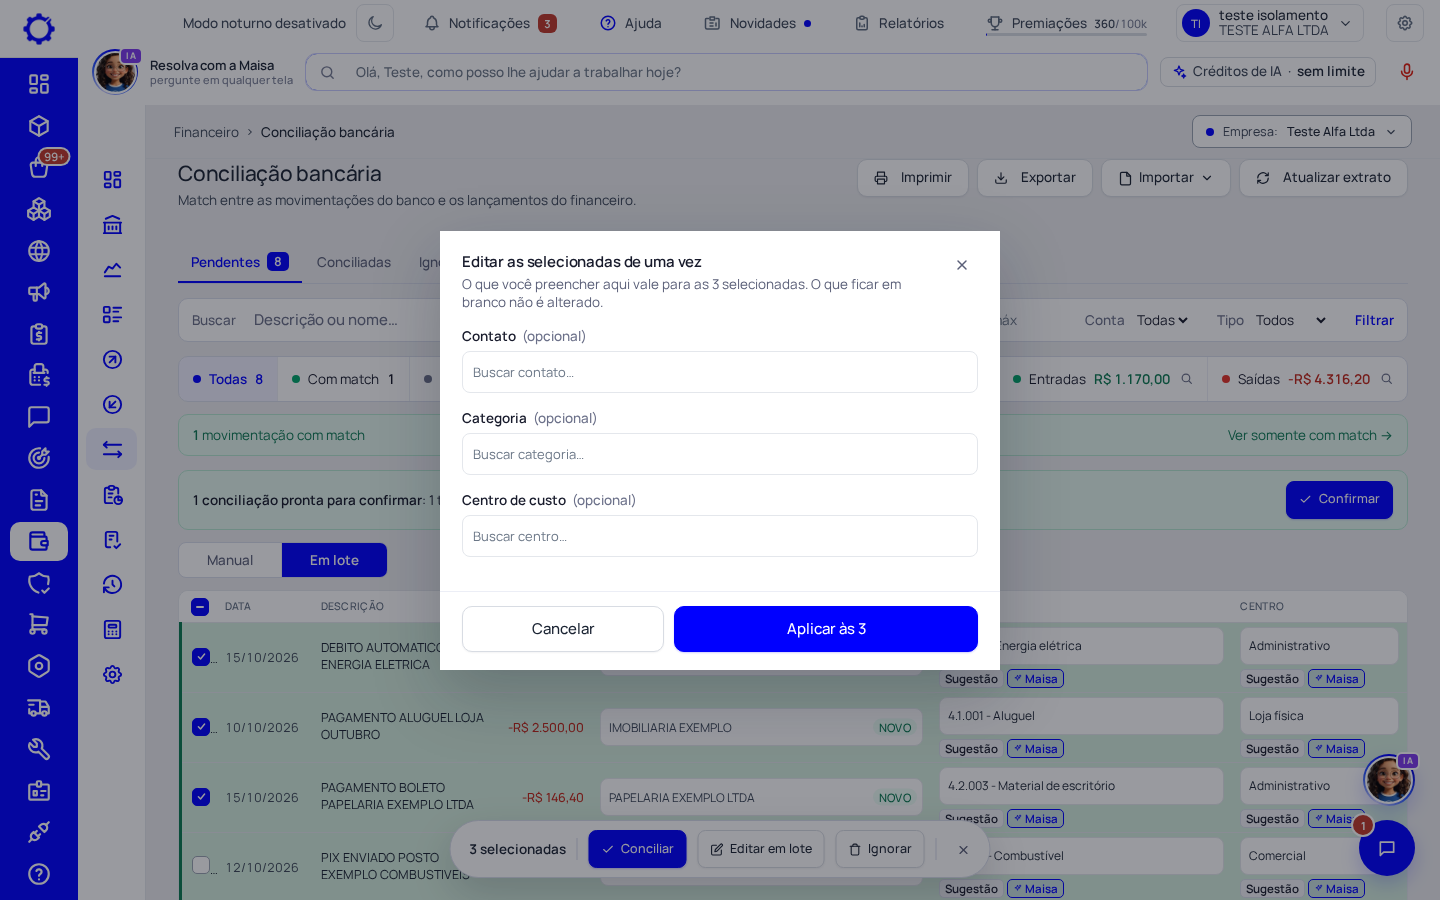The image size is (1440, 900).
Task: Open the Buscar contato field
Action: pos(720,372)
